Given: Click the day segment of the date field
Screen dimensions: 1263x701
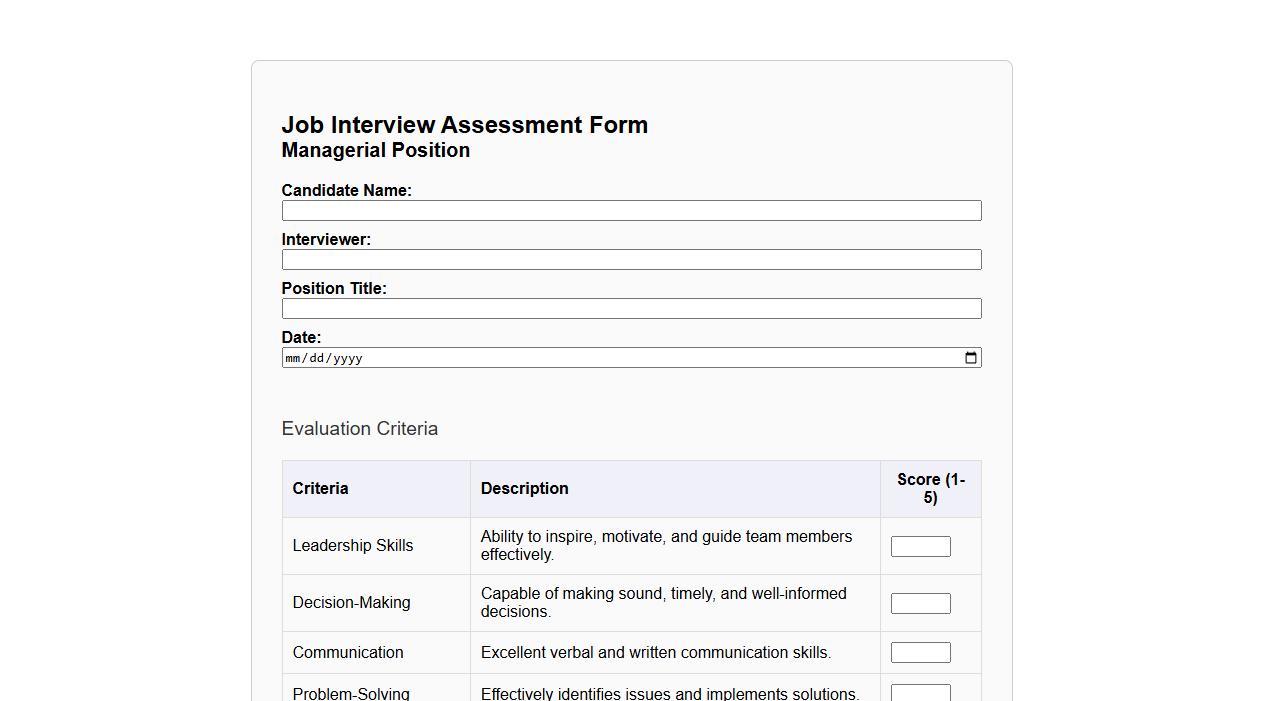Looking at the screenshot, I should click(316, 357).
